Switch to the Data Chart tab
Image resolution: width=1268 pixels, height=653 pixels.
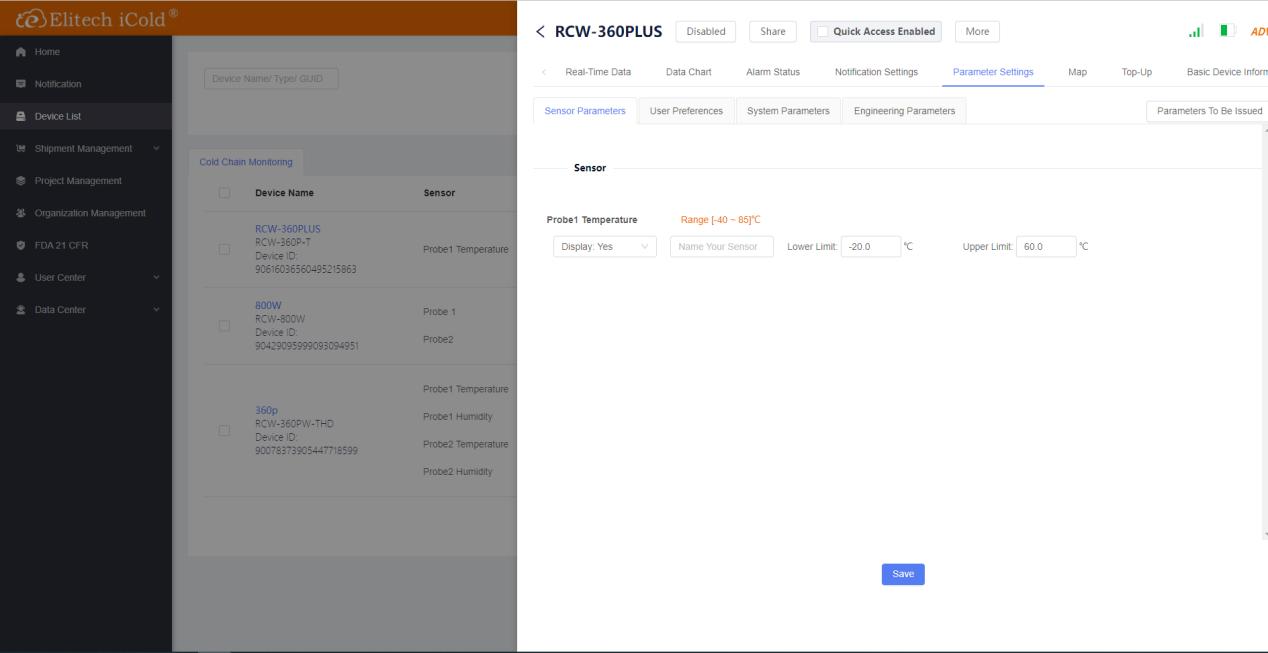pyautogui.click(x=688, y=71)
